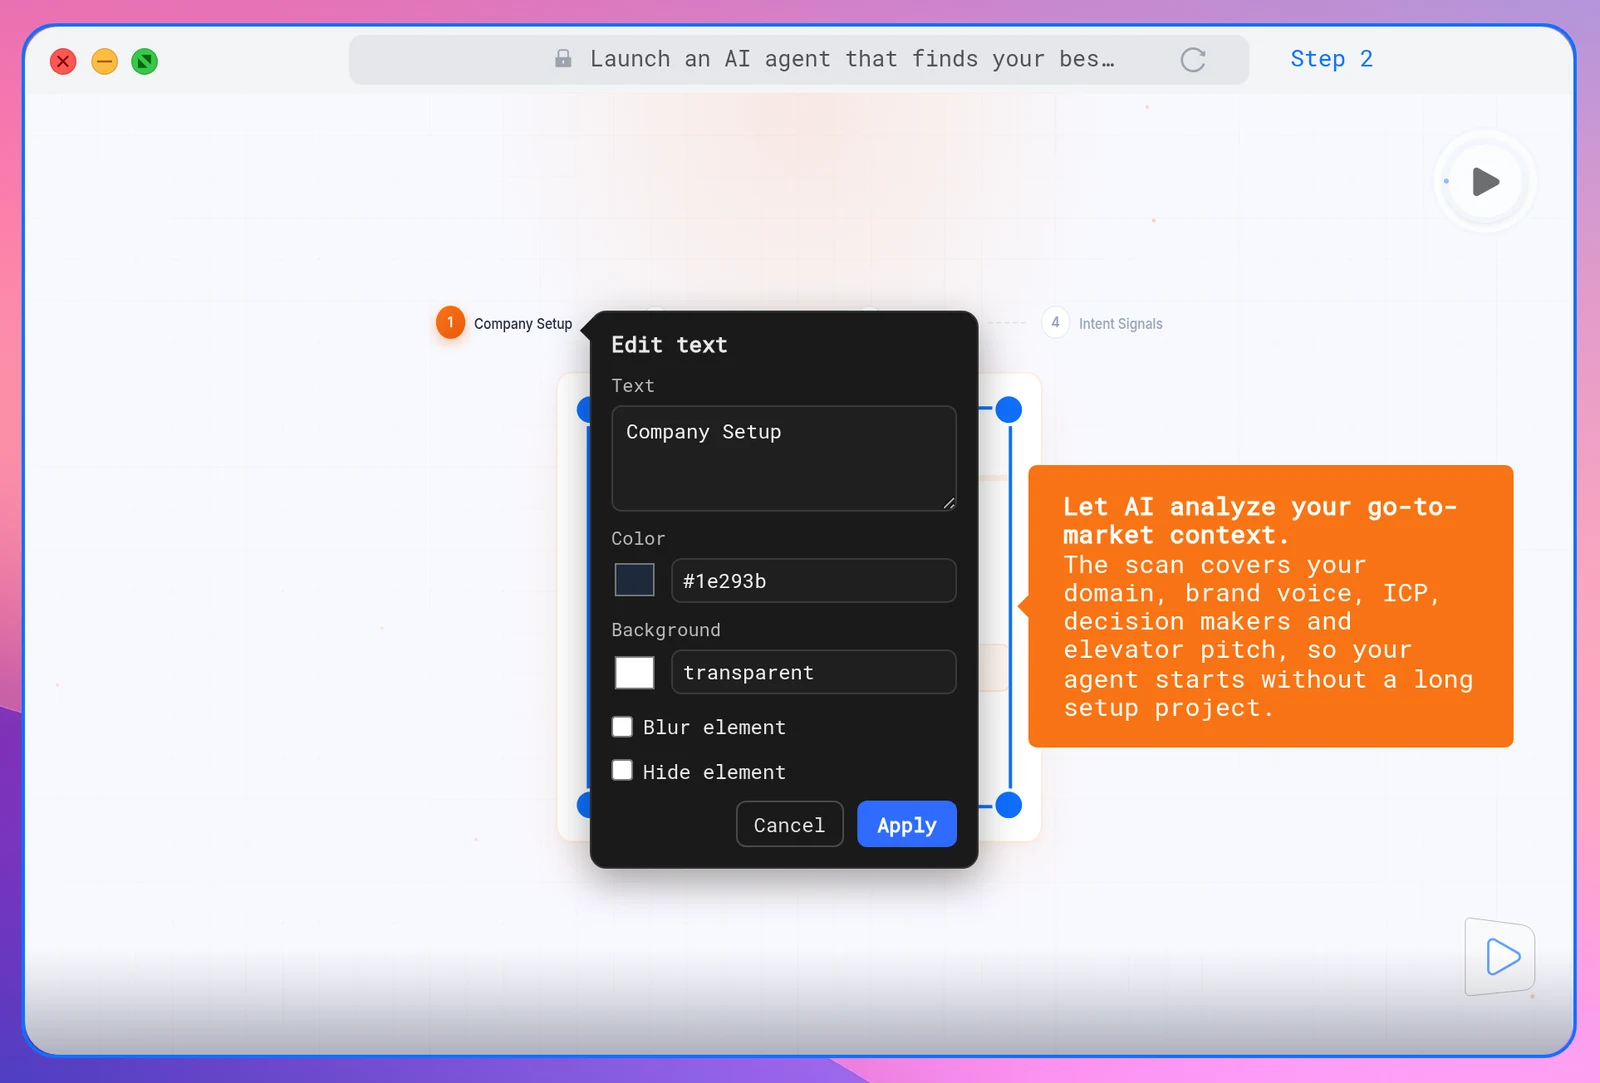This screenshot has height=1083, width=1600.
Task: Click the address bar title text
Action: [x=852, y=59]
